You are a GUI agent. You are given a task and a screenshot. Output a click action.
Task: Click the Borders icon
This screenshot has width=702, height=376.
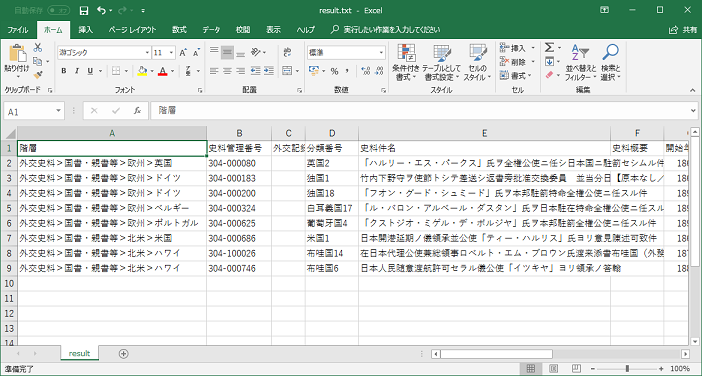pyautogui.click(x=116, y=71)
